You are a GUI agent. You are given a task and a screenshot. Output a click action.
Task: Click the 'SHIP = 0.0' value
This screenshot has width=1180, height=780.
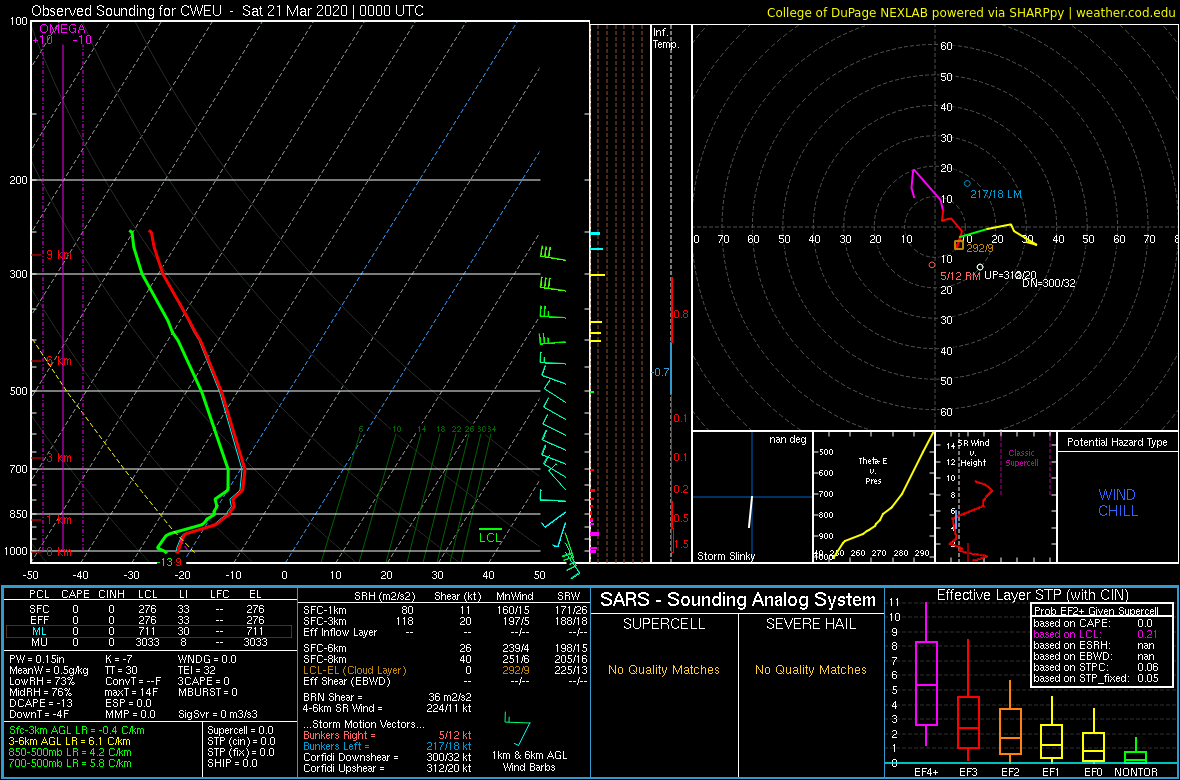point(233,763)
